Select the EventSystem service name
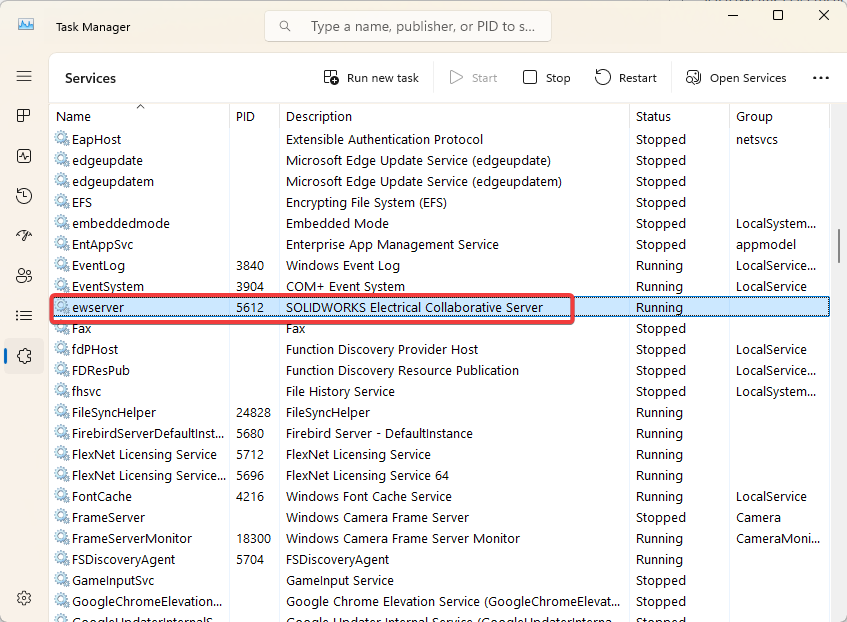 pyautogui.click(x=108, y=286)
